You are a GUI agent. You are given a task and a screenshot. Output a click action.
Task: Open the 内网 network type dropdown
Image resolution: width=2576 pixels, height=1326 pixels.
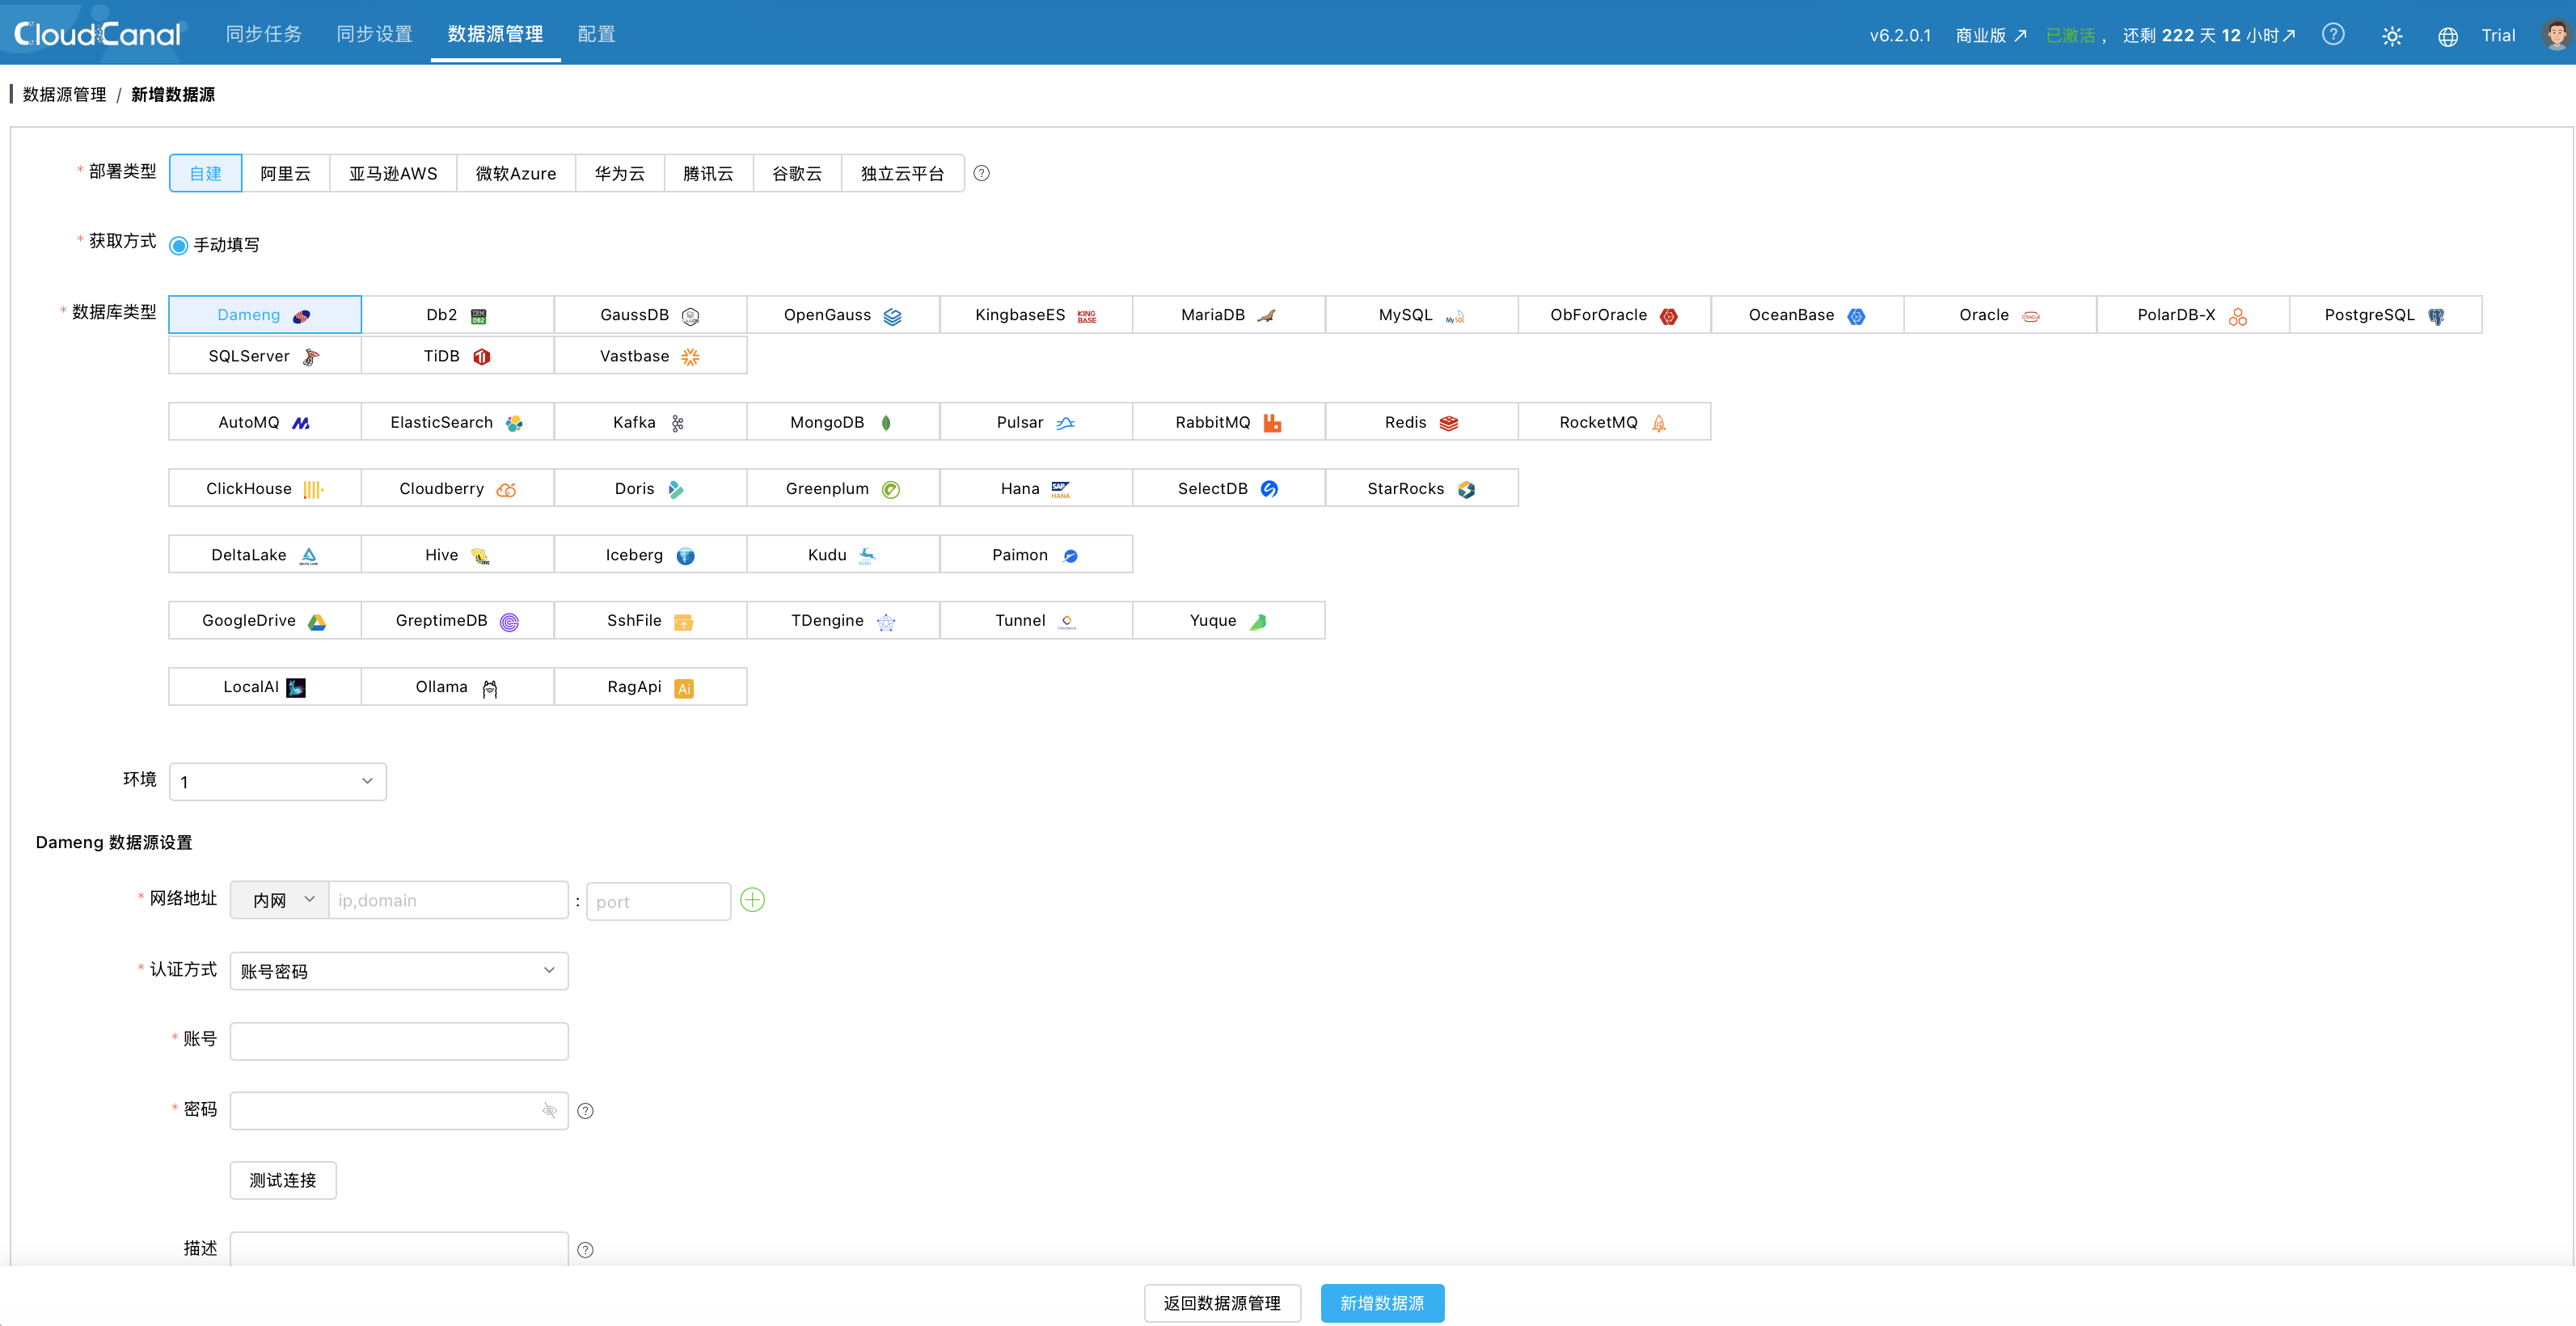pyautogui.click(x=279, y=900)
